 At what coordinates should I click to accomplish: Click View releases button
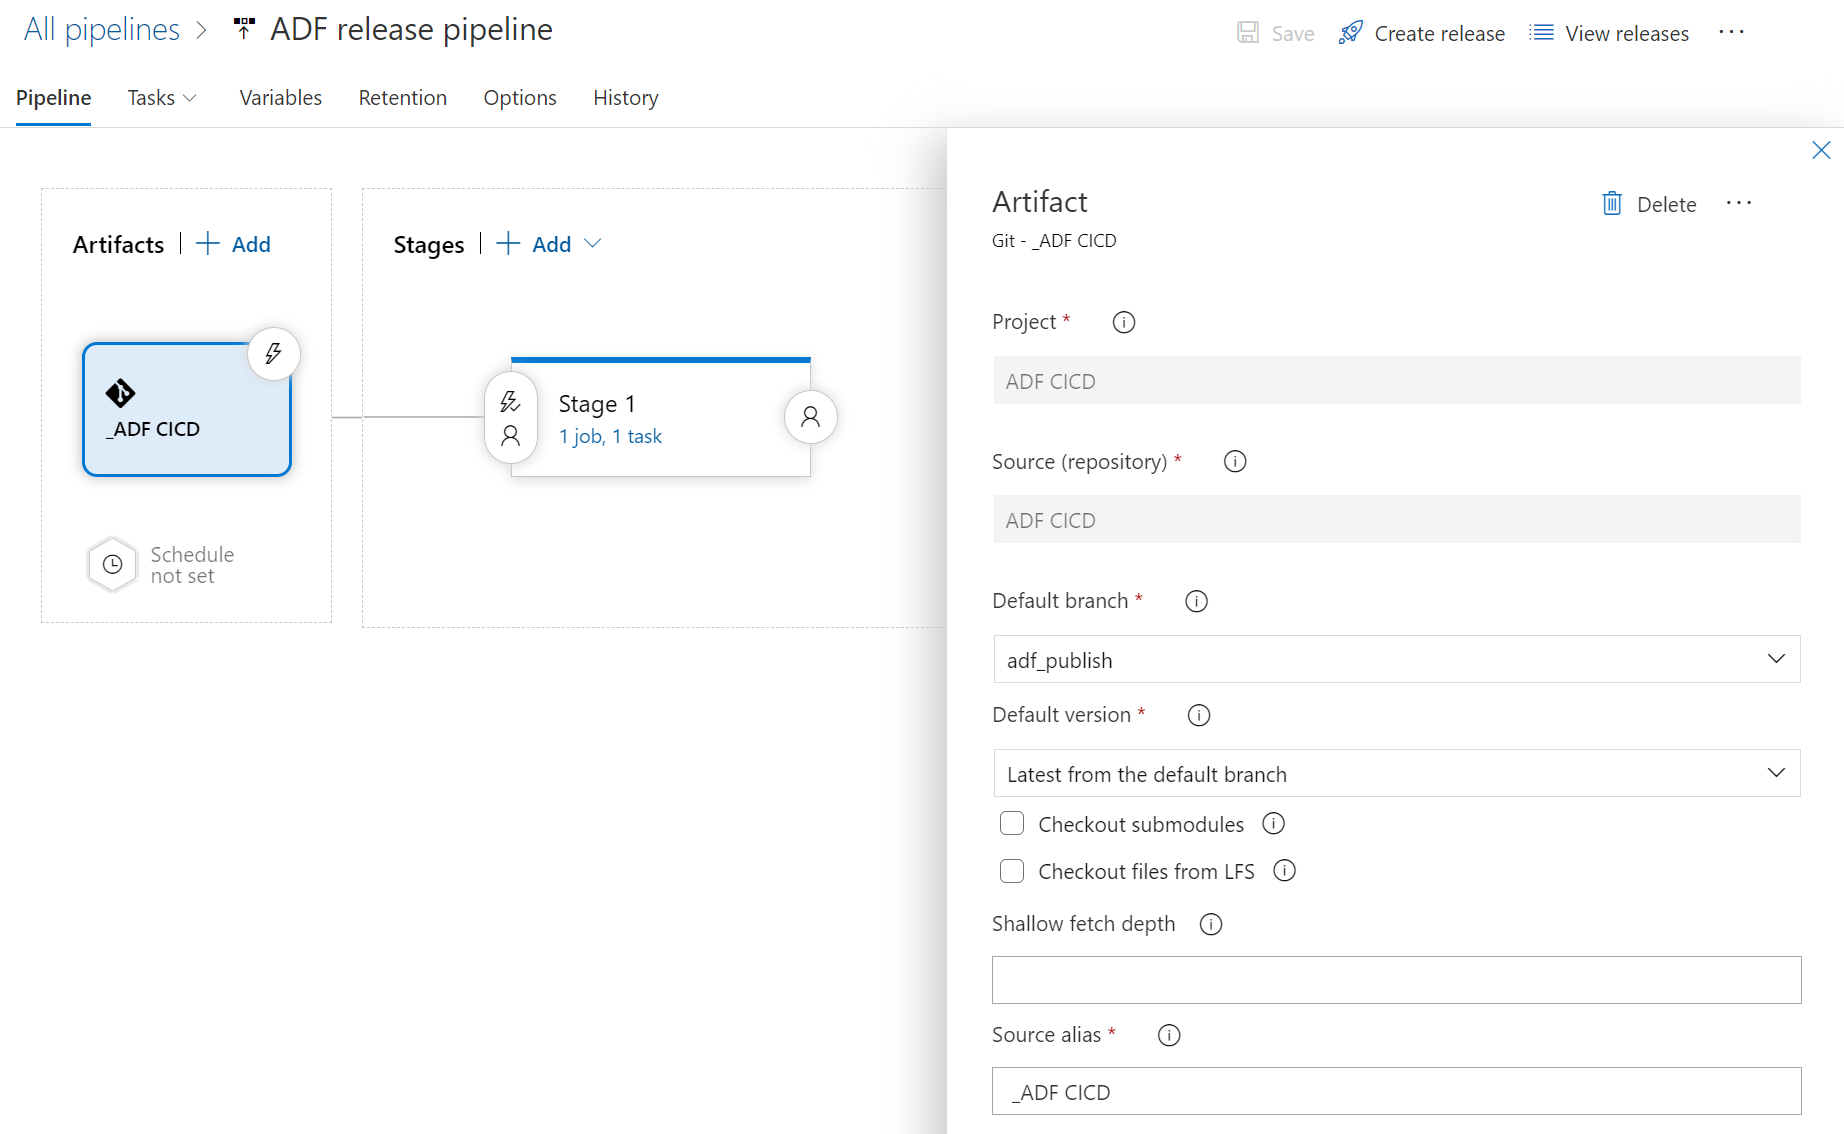(x=1609, y=33)
